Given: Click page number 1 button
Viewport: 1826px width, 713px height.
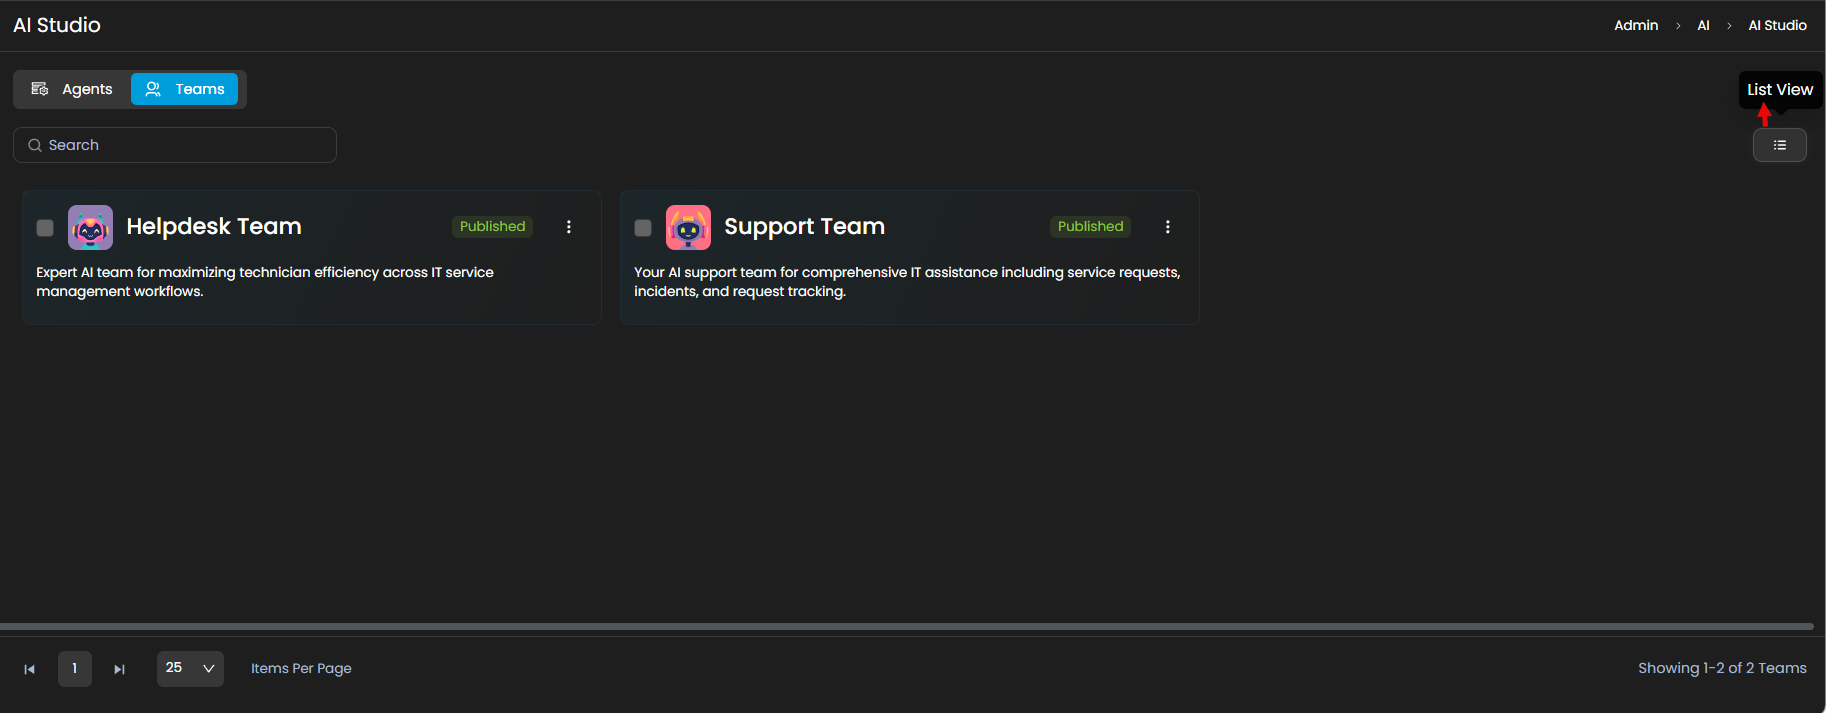Looking at the screenshot, I should click(75, 668).
